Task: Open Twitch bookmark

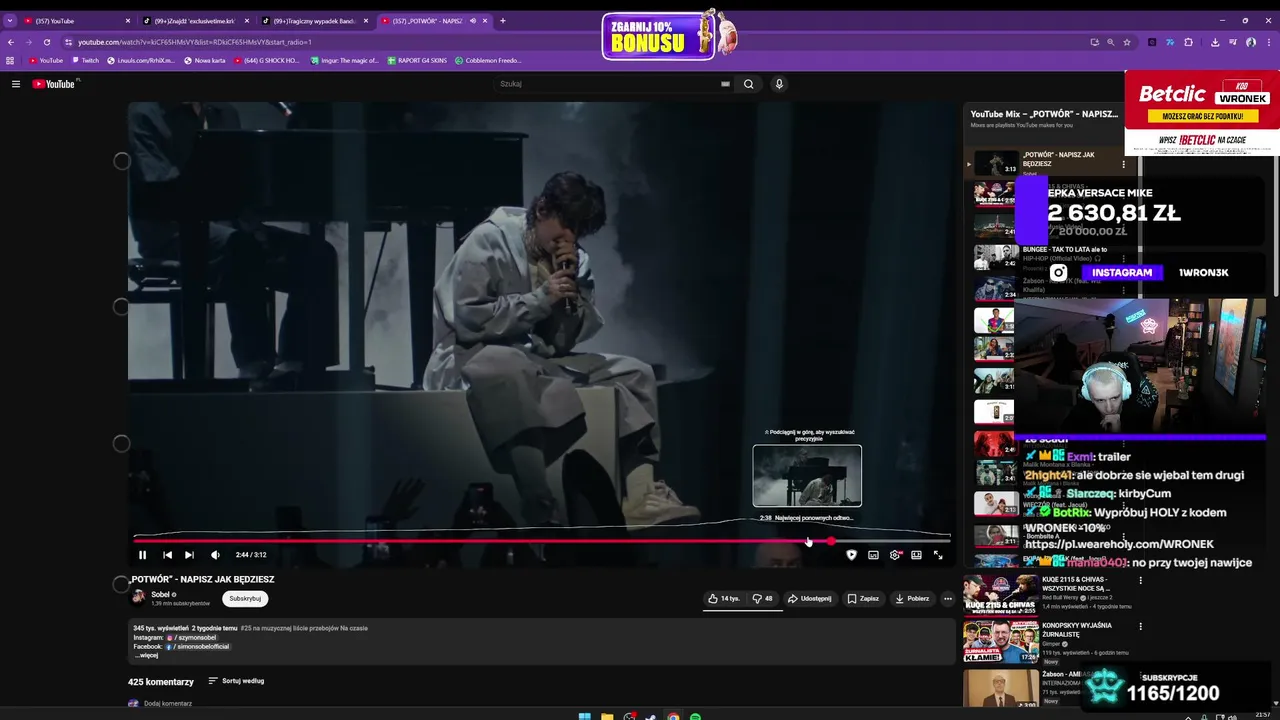Action: point(86,60)
